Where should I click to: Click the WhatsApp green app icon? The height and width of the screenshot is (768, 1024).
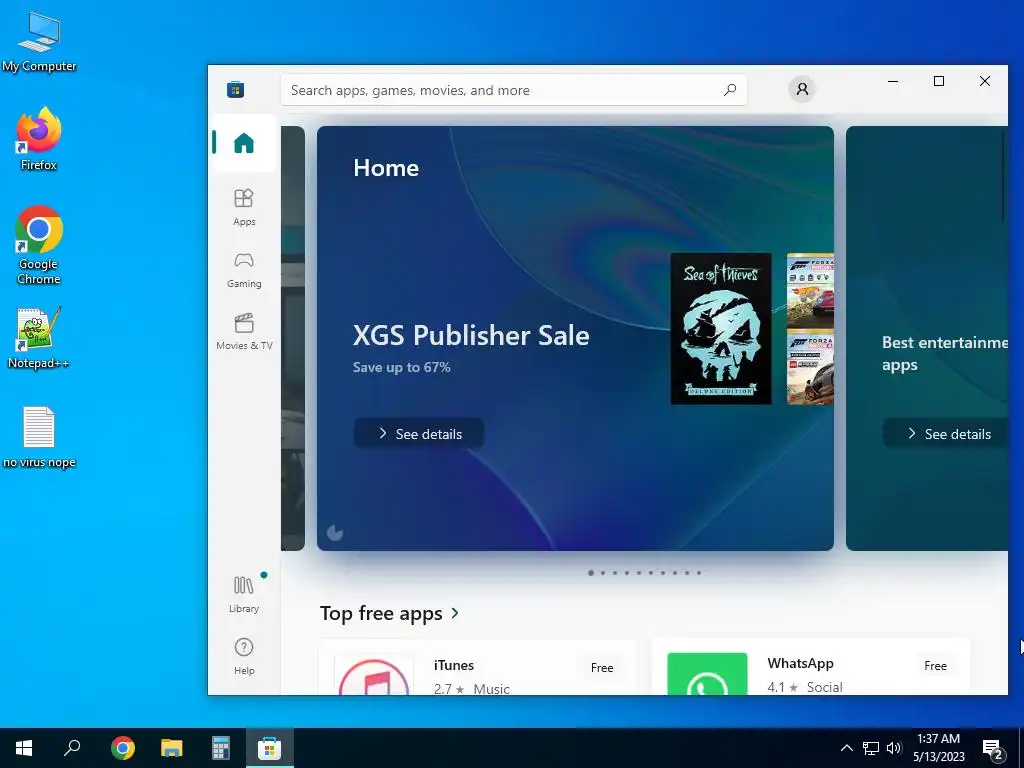point(707,674)
